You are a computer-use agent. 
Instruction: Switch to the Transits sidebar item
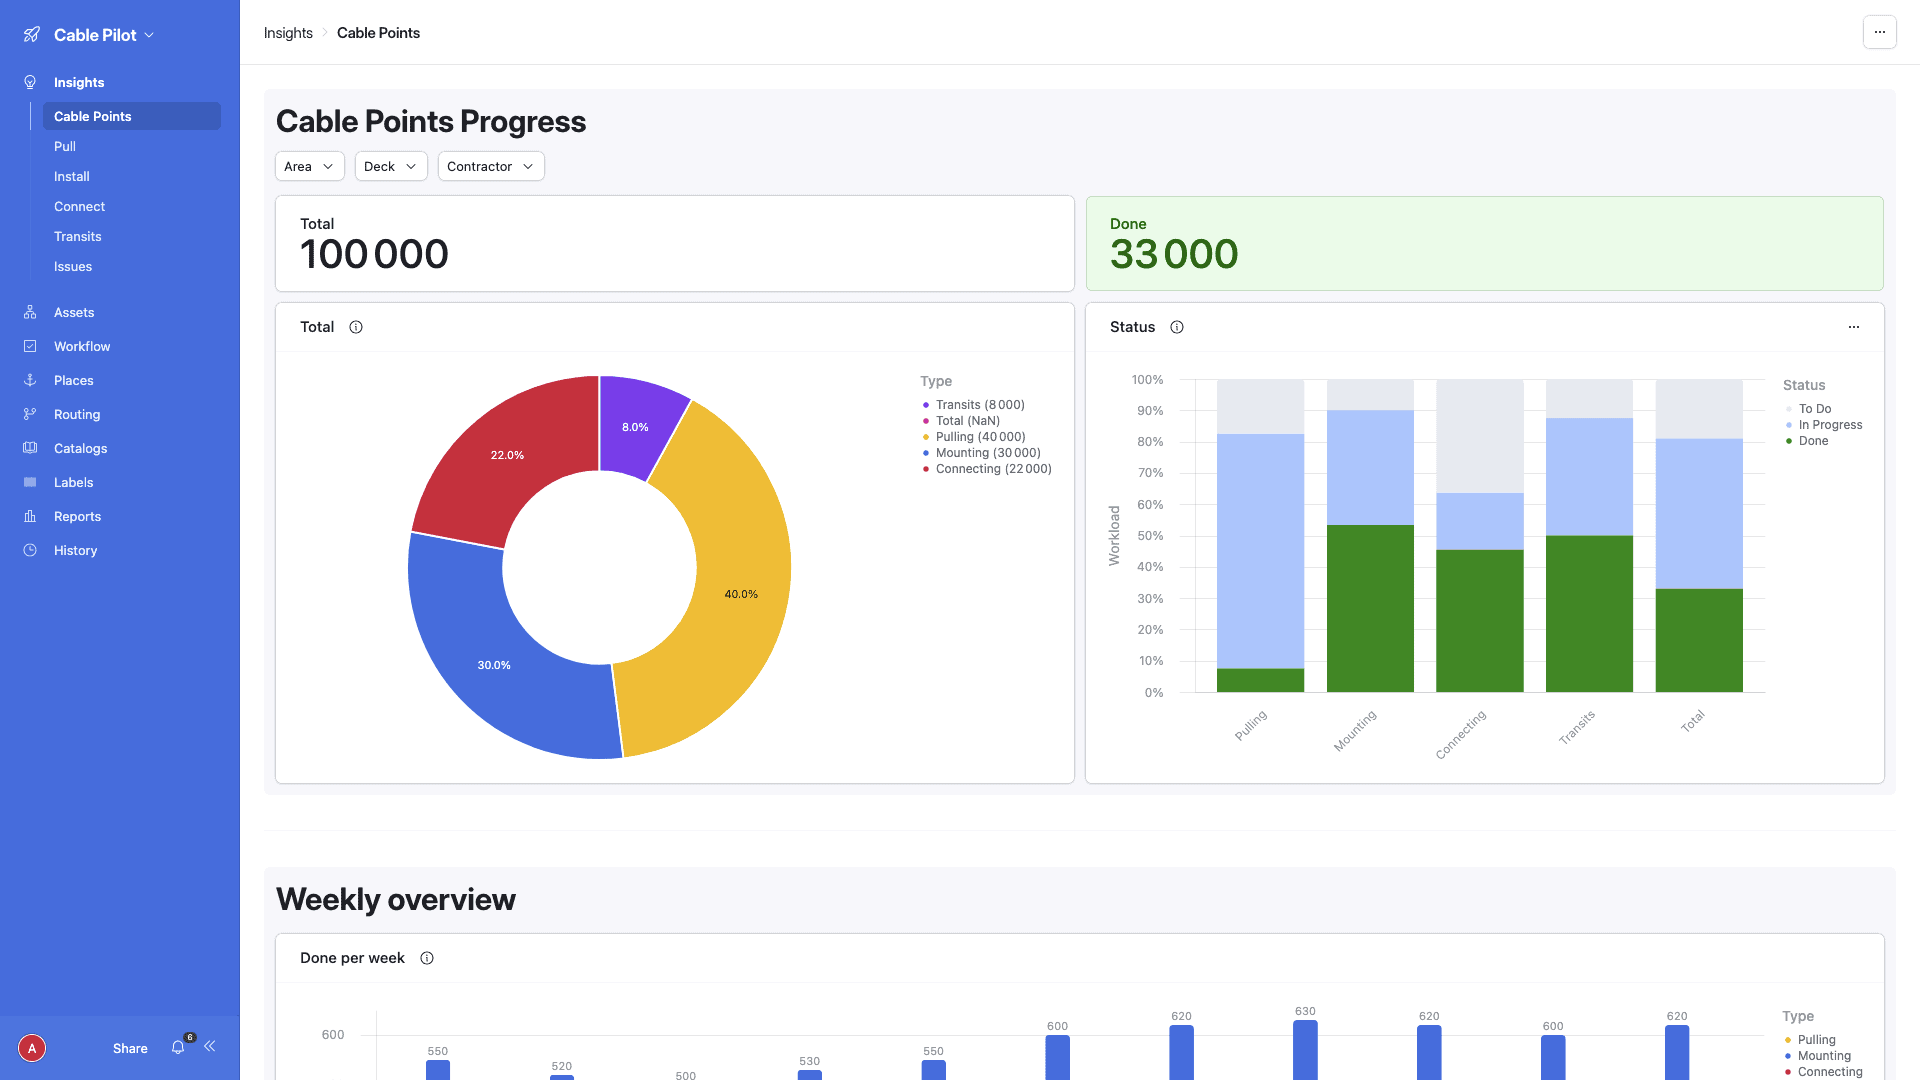pyautogui.click(x=77, y=236)
